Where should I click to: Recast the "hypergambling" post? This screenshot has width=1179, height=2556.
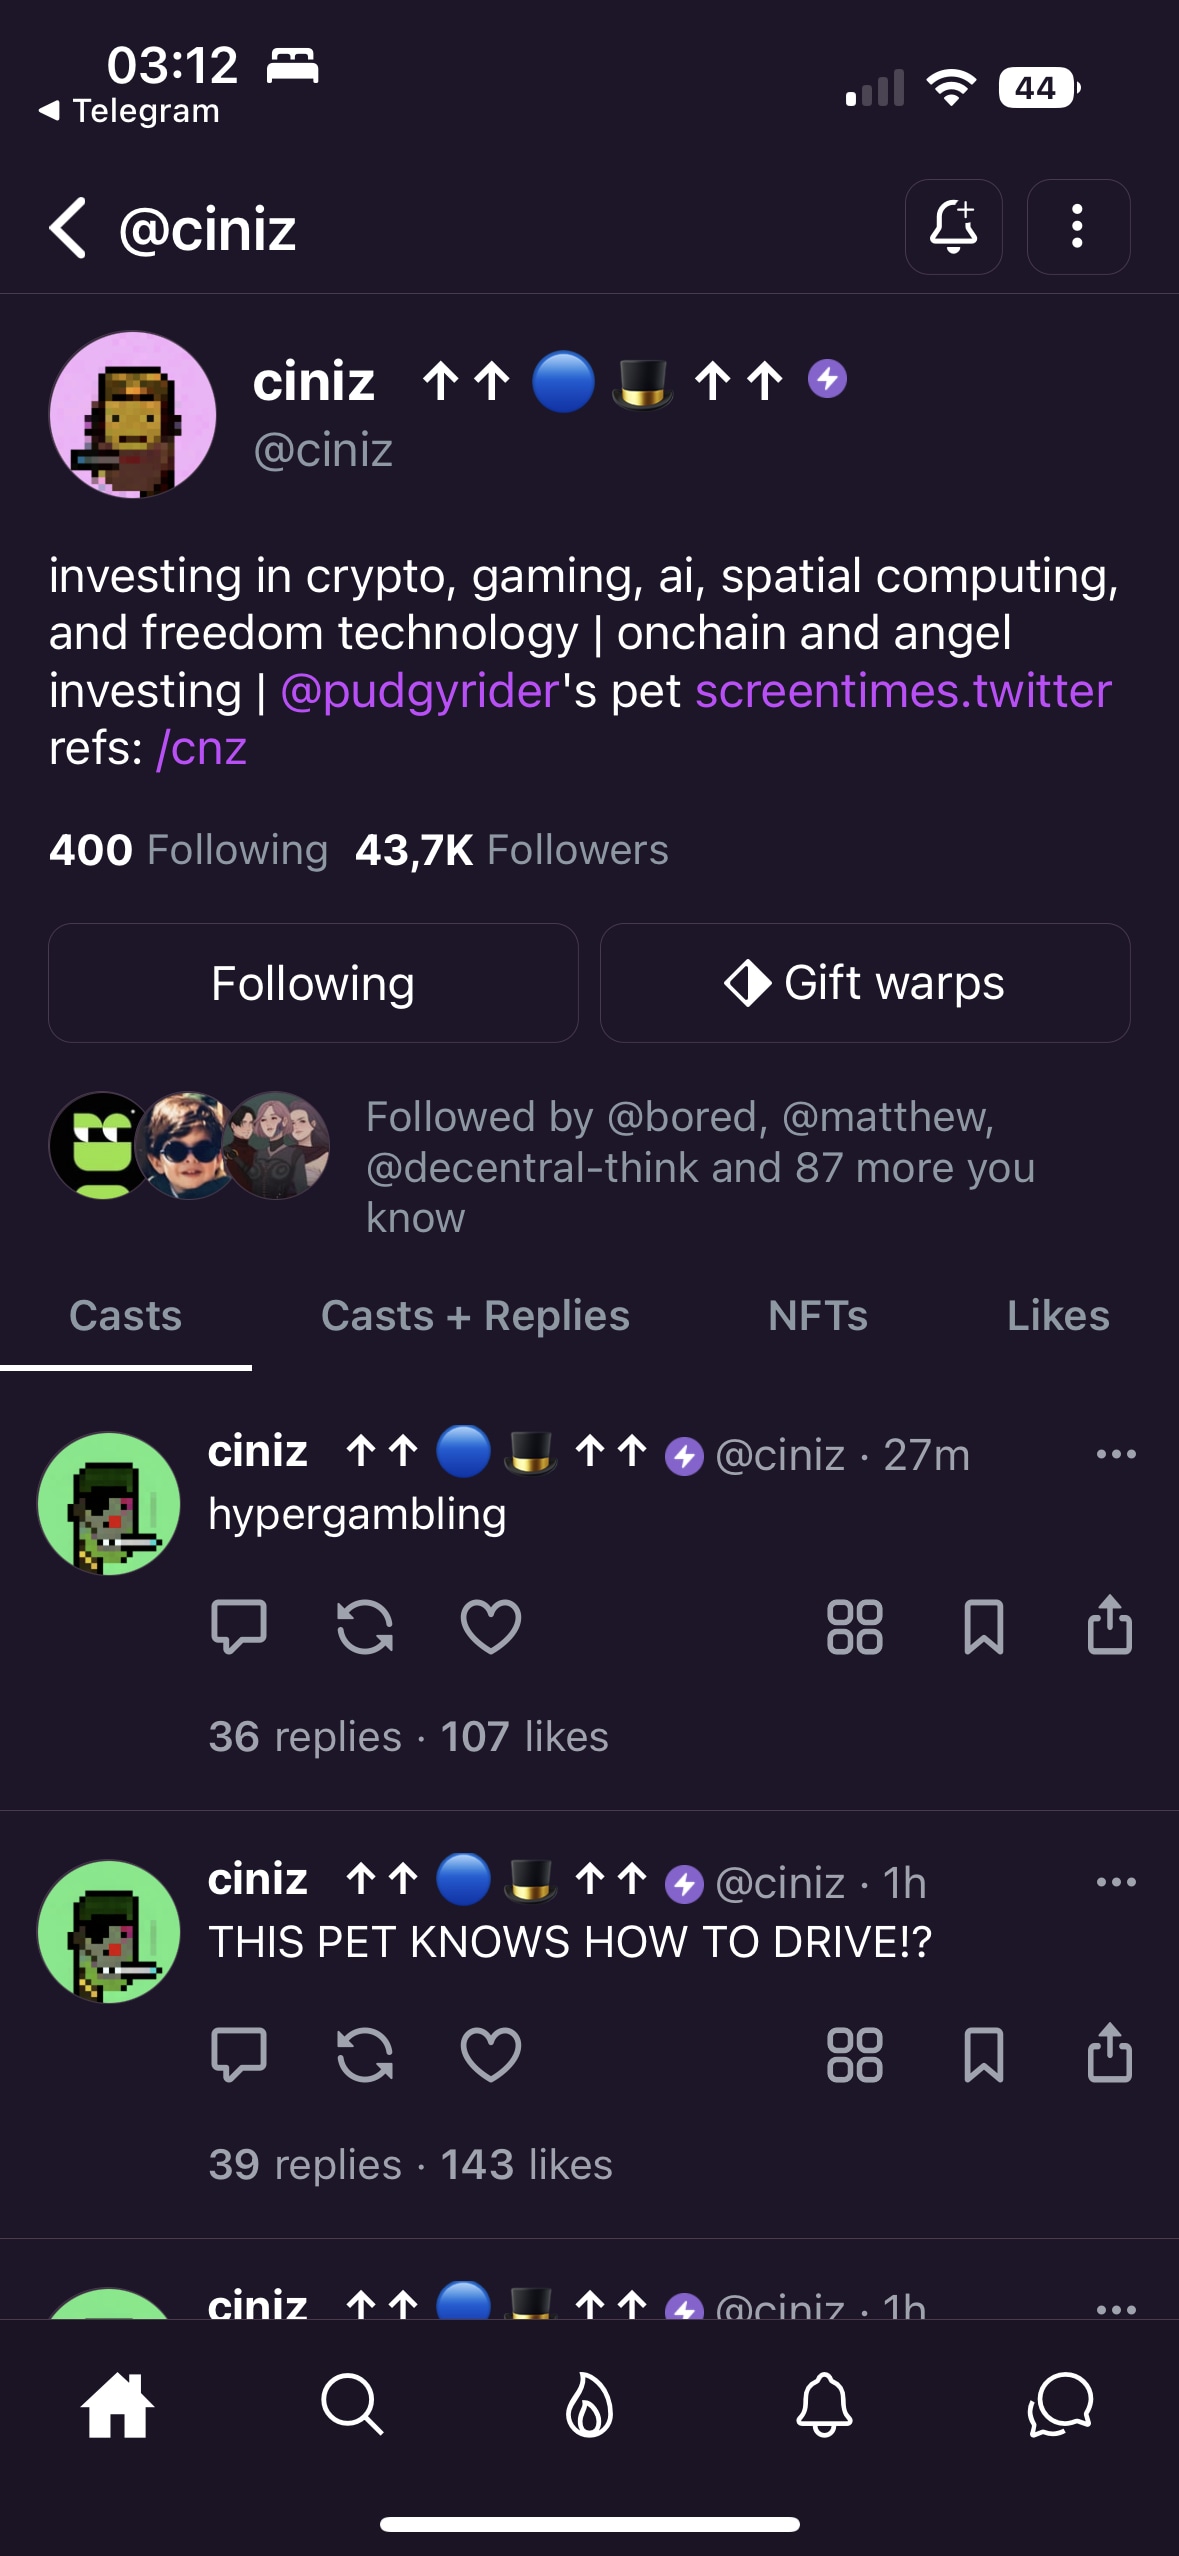(x=364, y=1626)
